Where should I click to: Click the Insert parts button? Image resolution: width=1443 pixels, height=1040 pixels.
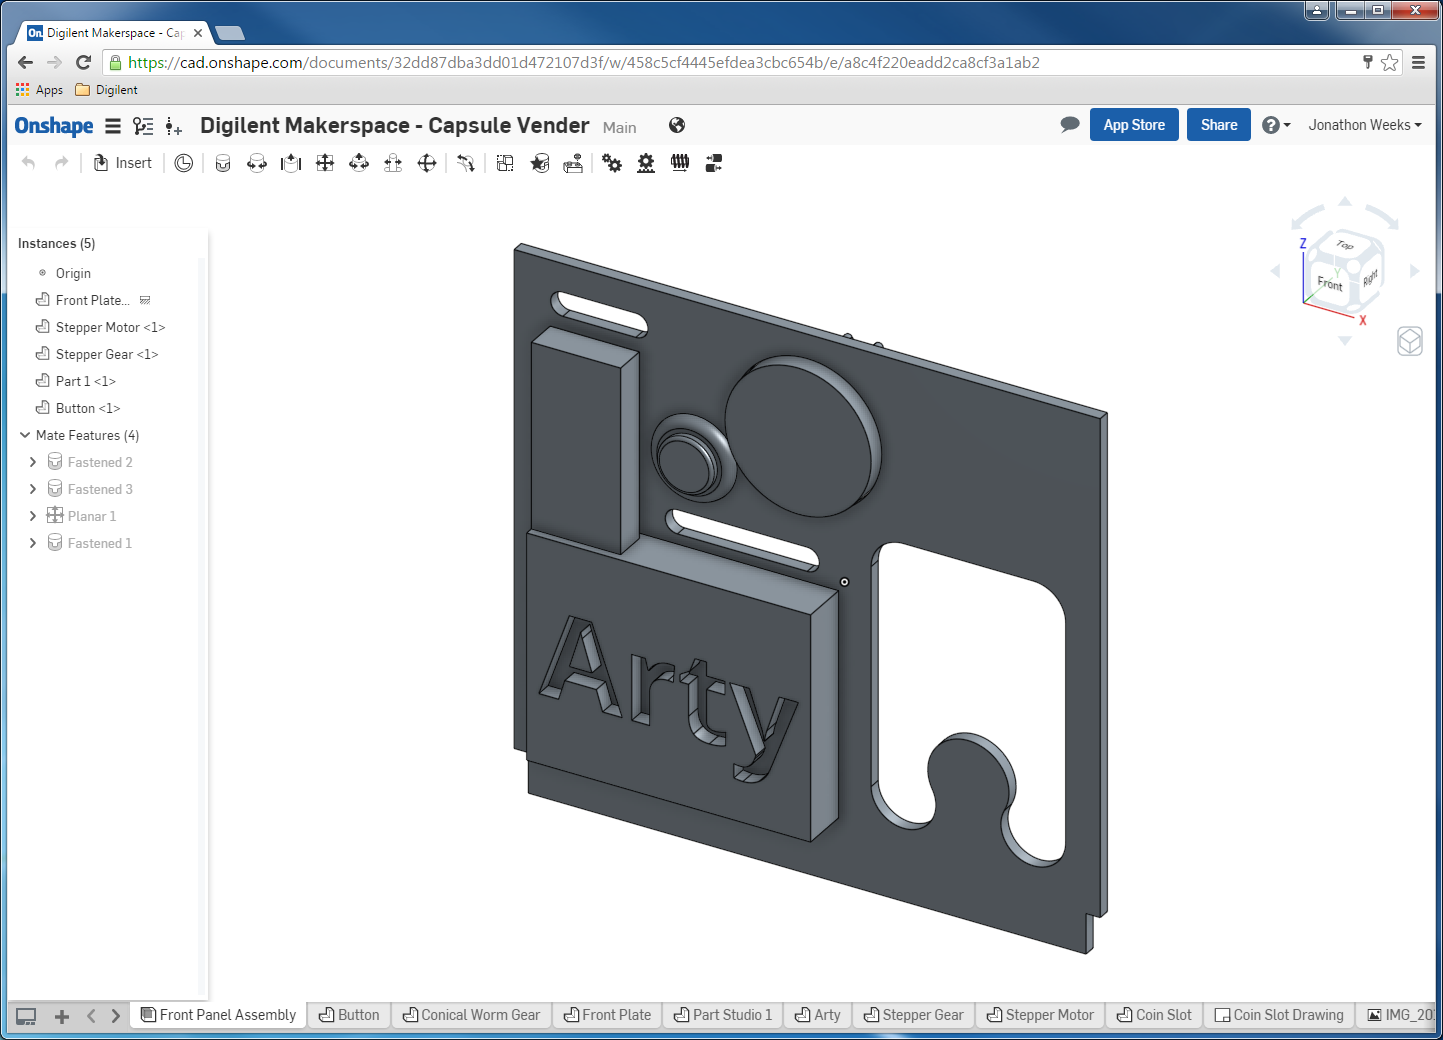(122, 163)
